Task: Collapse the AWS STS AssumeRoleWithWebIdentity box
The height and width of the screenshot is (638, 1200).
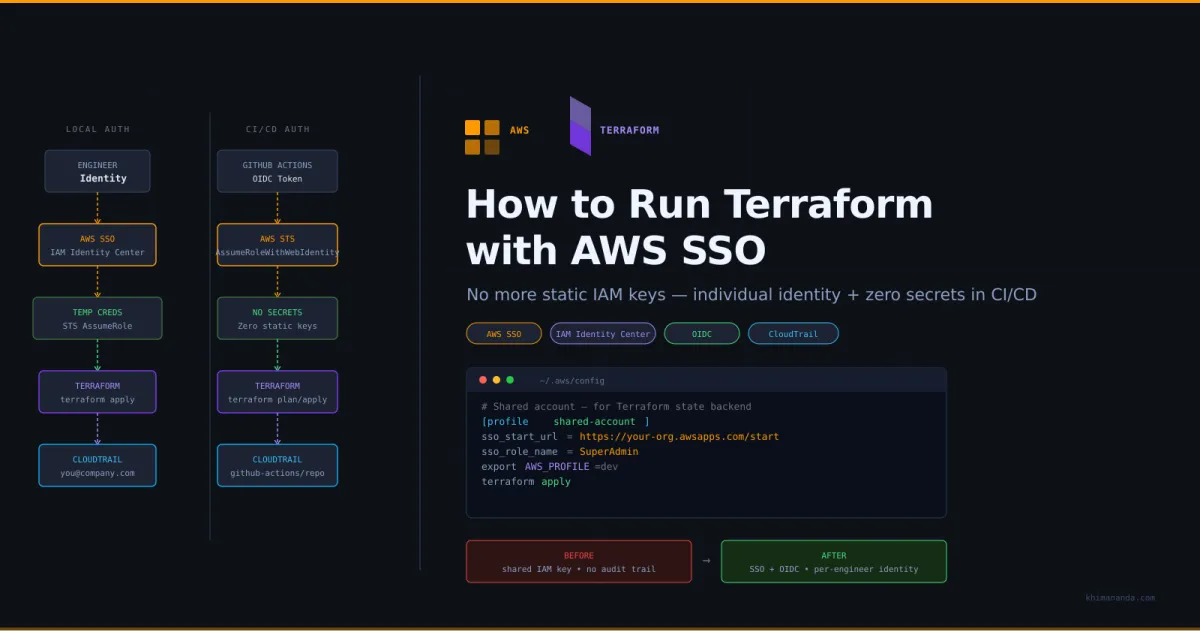Action: tap(277, 244)
